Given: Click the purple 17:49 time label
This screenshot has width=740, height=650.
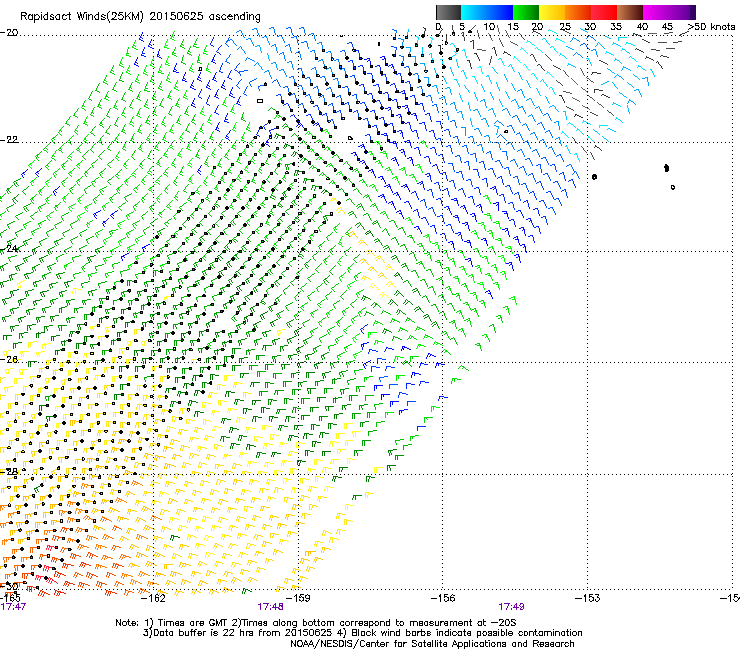Looking at the screenshot, I should click(x=511, y=607).
